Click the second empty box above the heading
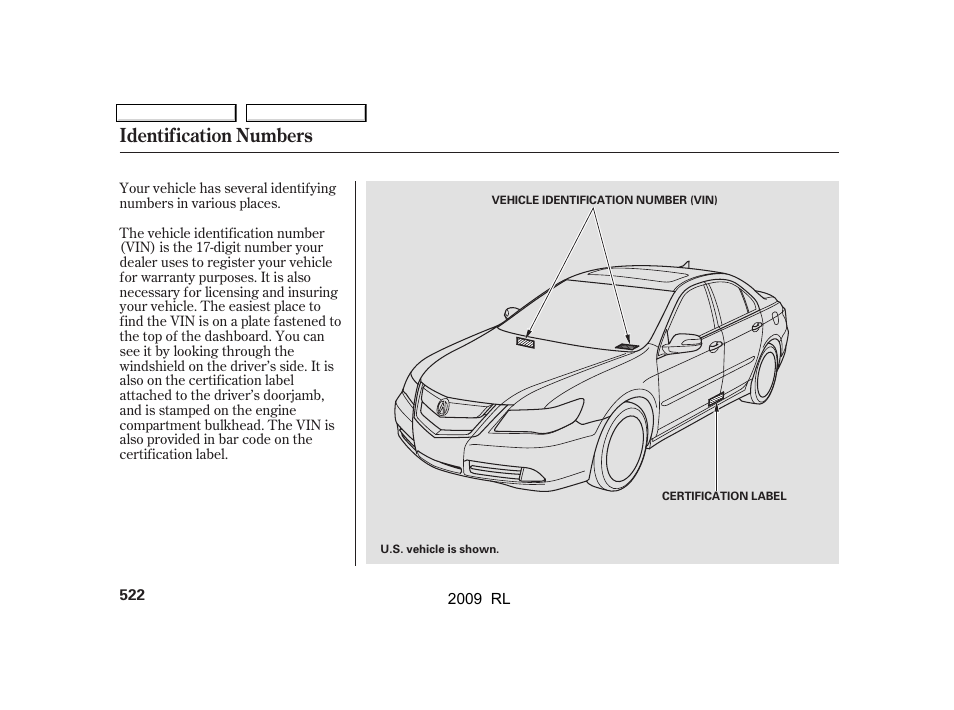 point(306,113)
